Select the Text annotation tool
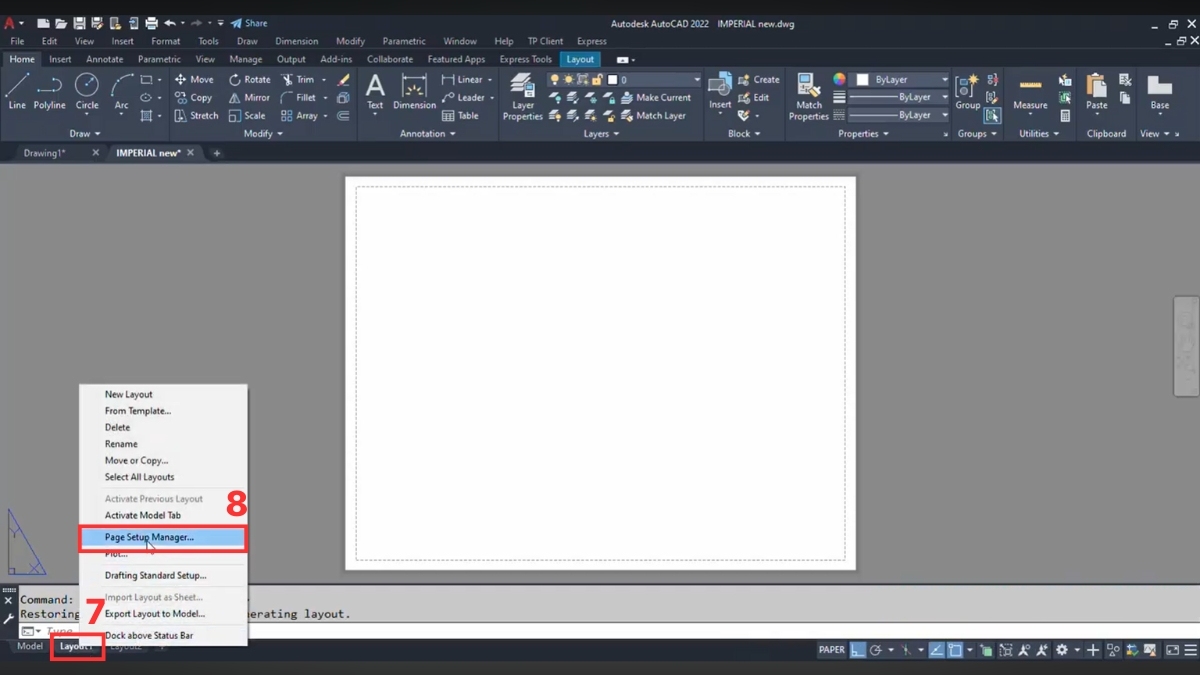The width and height of the screenshot is (1200, 675). pyautogui.click(x=375, y=90)
